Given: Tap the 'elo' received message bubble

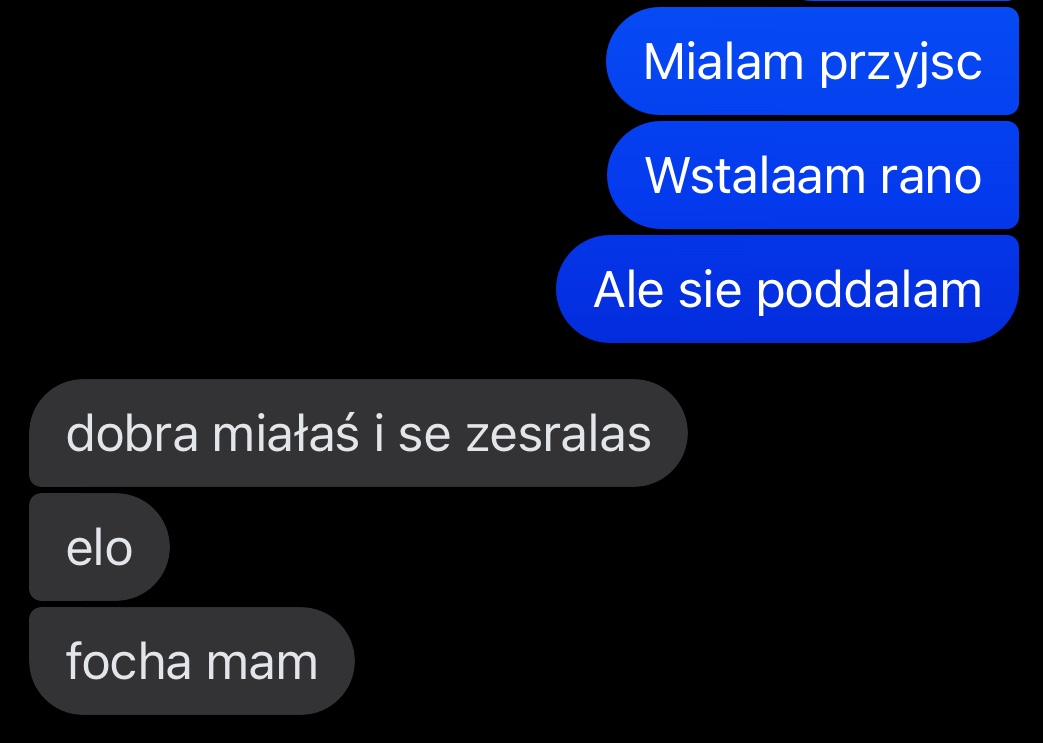Looking at the screenshot, I should click(99, 547).
